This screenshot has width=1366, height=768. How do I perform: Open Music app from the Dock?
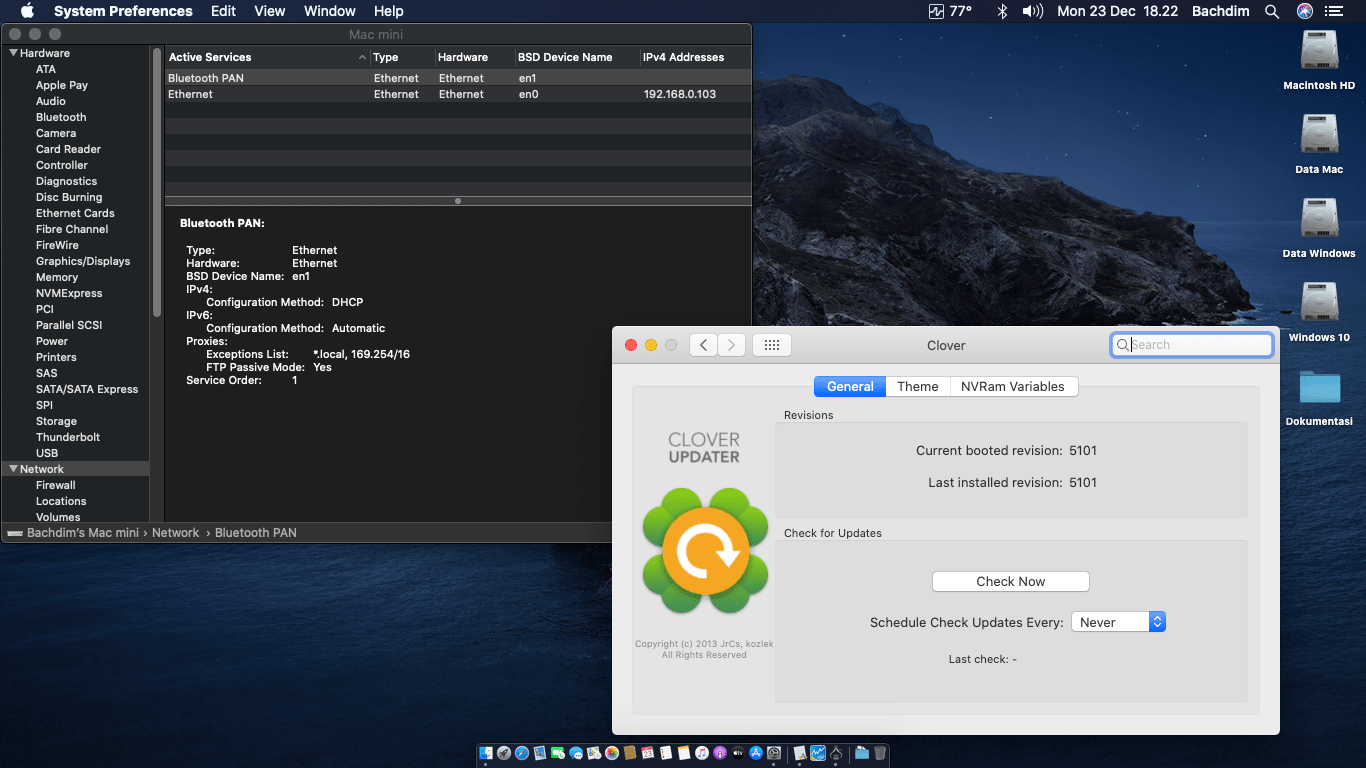pyautogui.click(x=702, y=753)
